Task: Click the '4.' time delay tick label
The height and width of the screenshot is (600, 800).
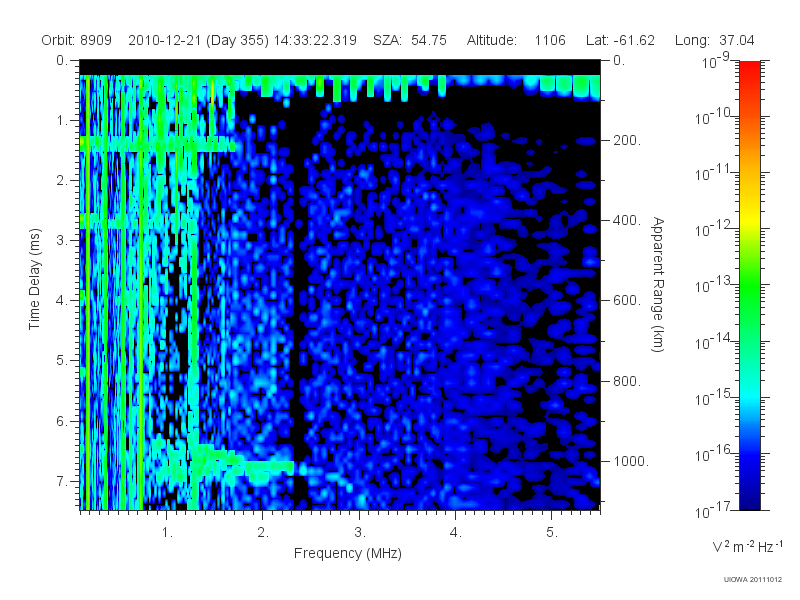Action: 62,301
